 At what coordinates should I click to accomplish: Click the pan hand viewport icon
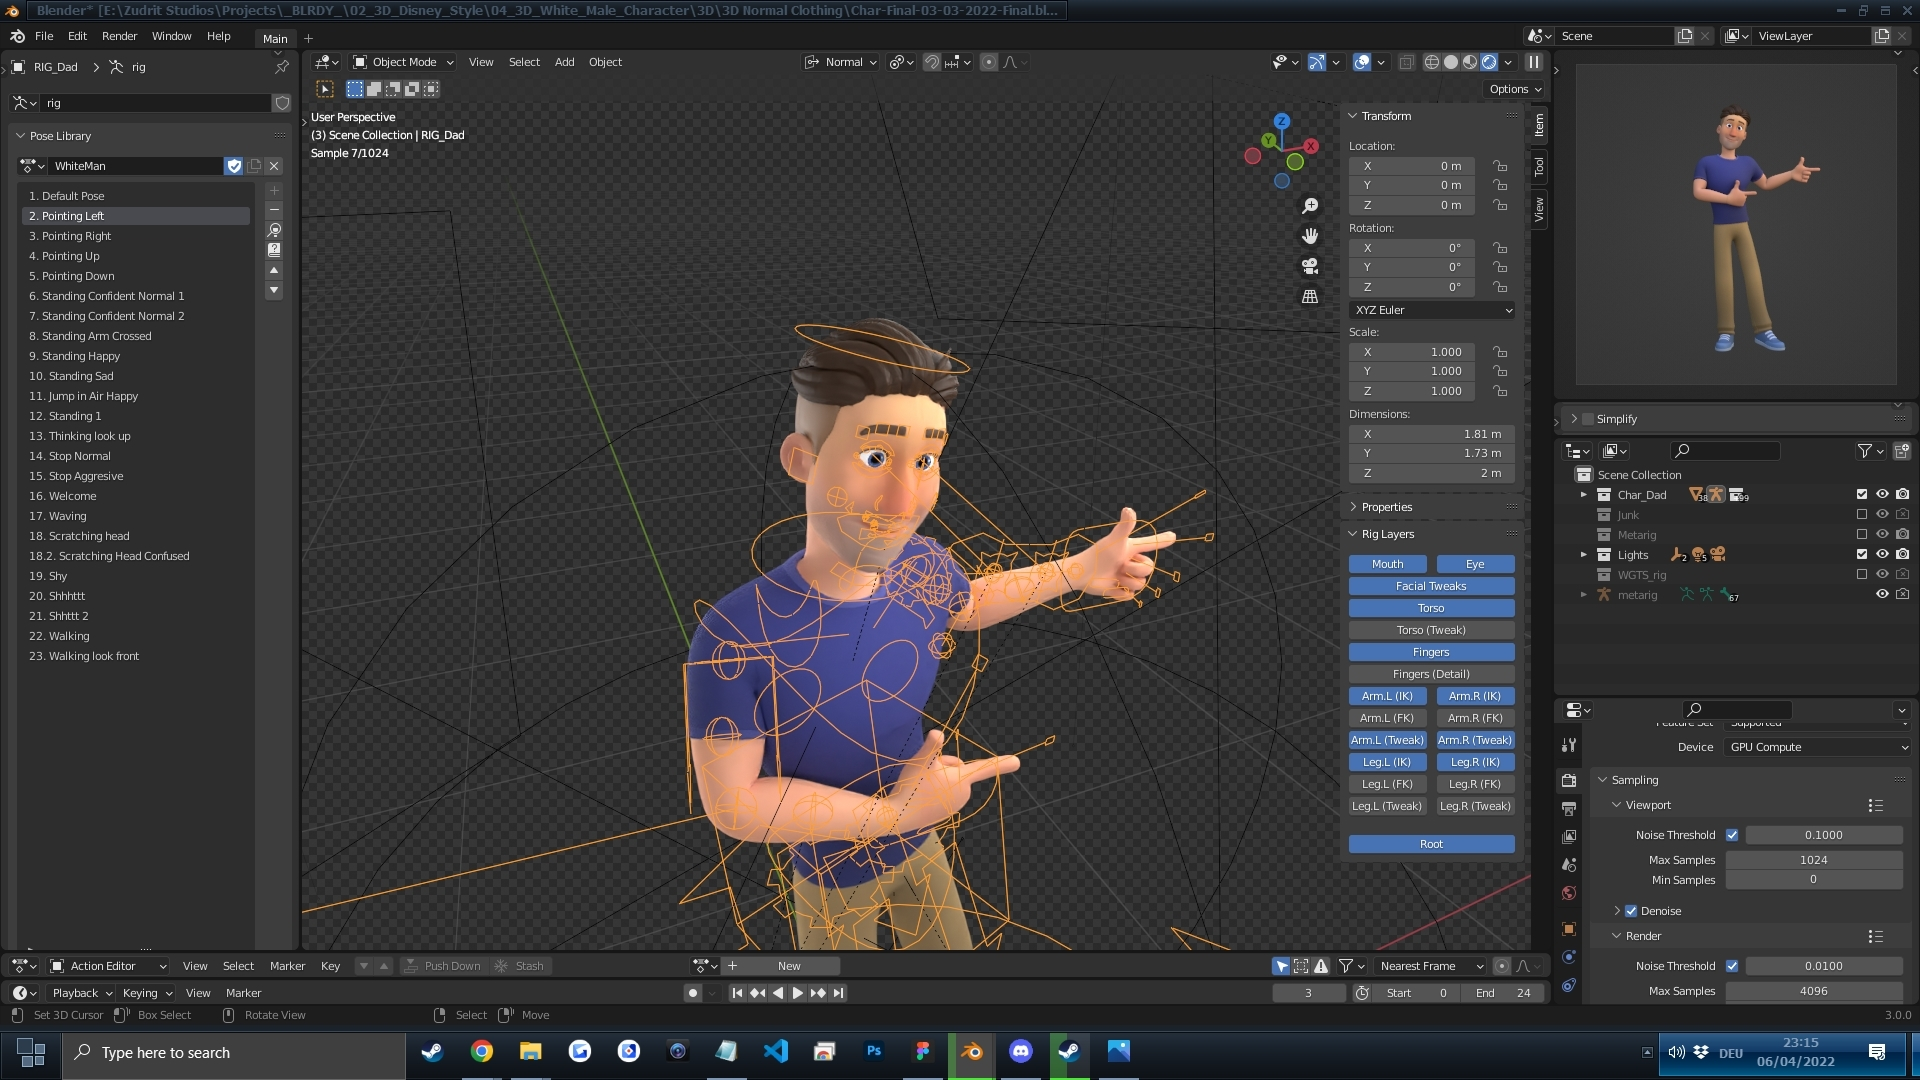[1310, 236]
